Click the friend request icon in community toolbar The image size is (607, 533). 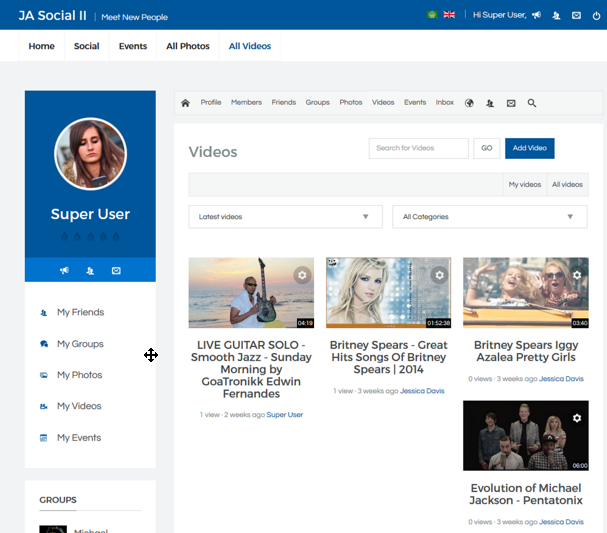[490, 103]
